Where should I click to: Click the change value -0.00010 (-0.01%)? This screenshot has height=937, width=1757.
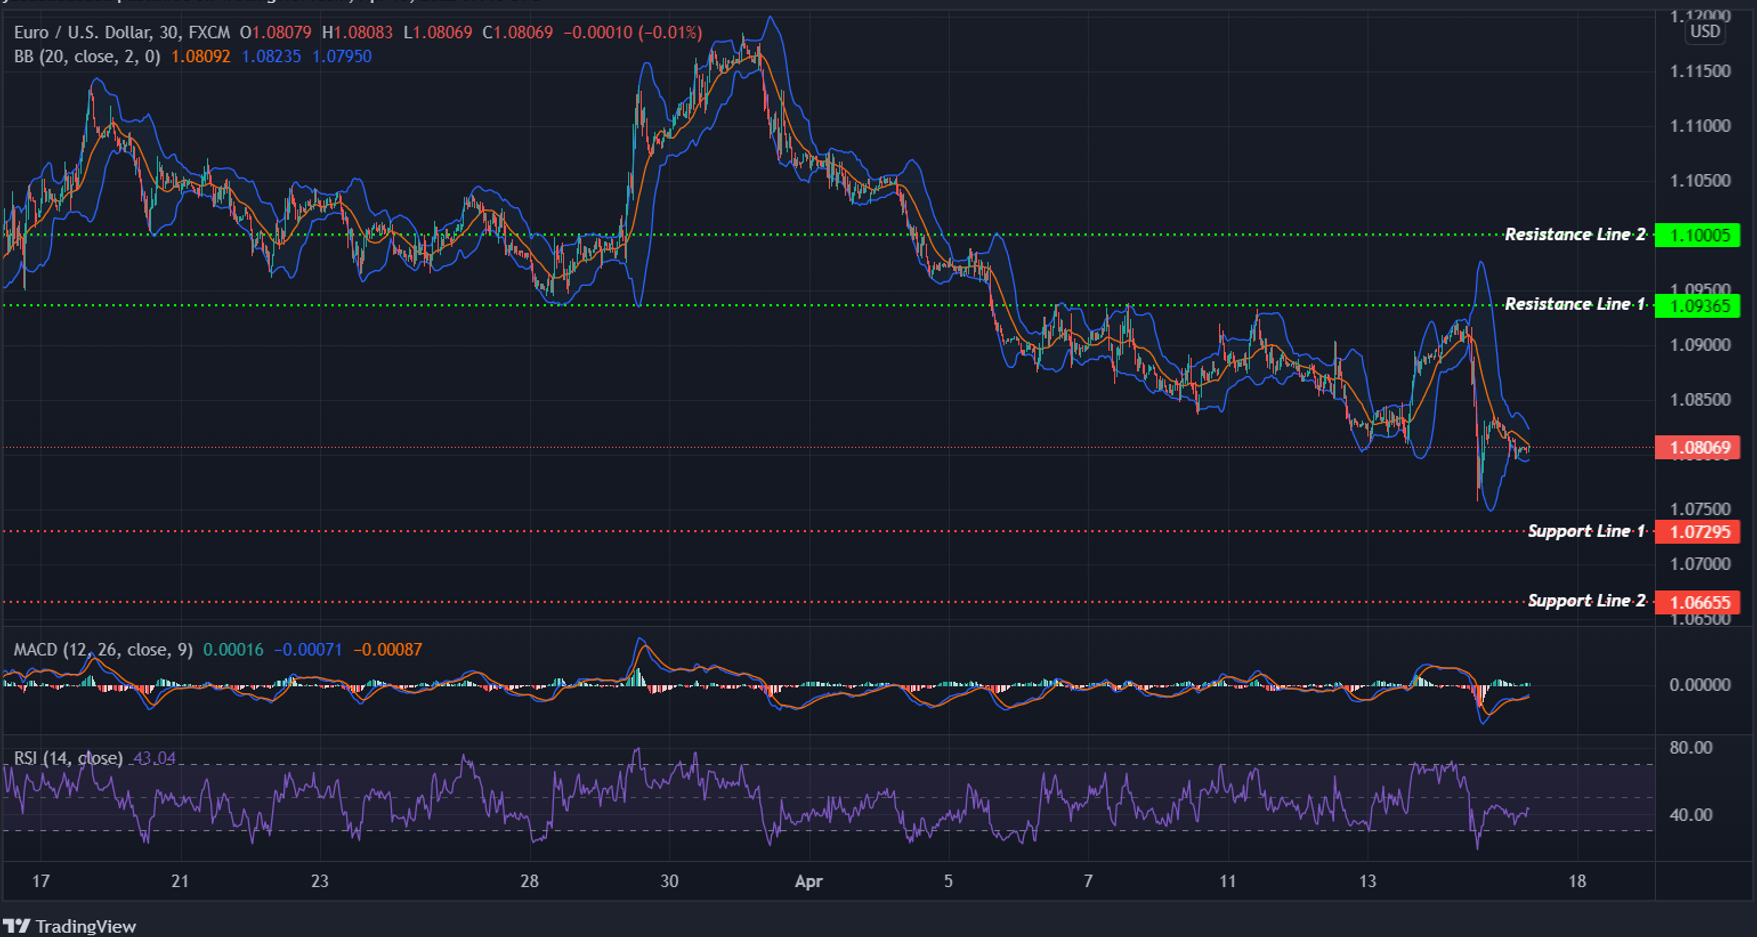[x=632, y=33]
